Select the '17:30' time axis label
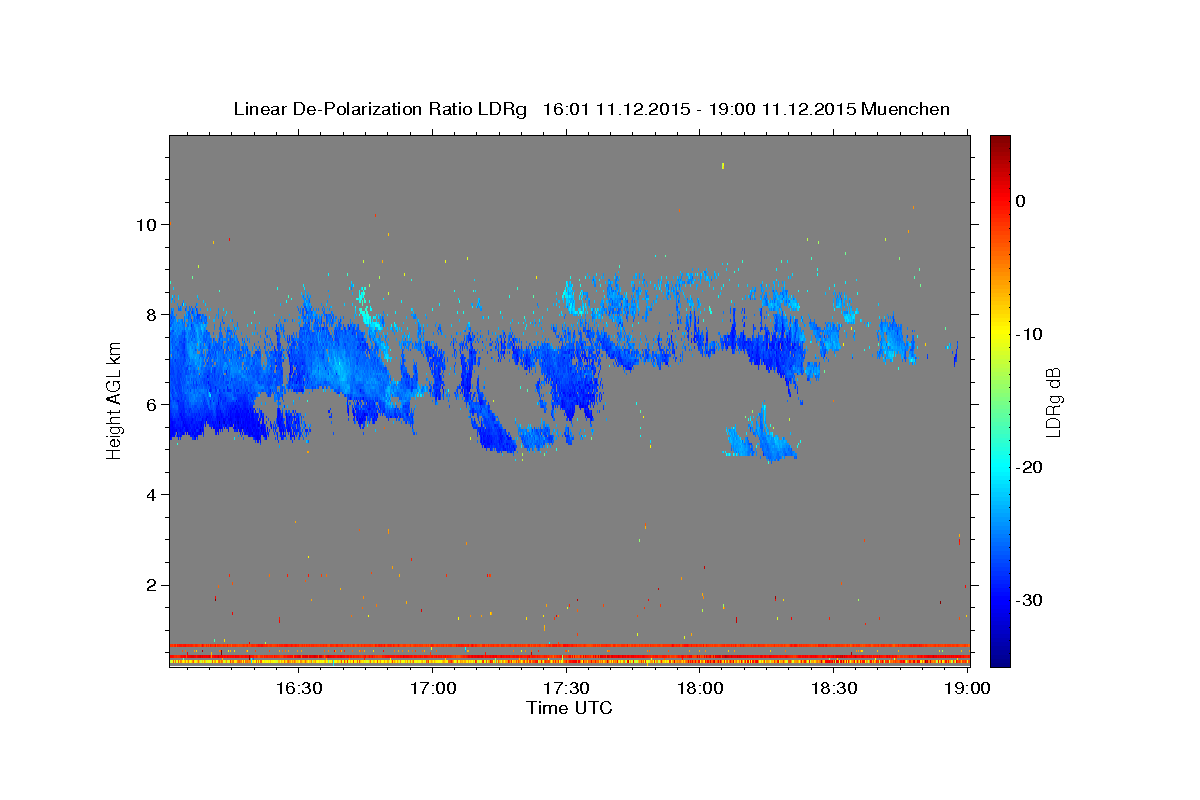 click(x=566, y=688)
